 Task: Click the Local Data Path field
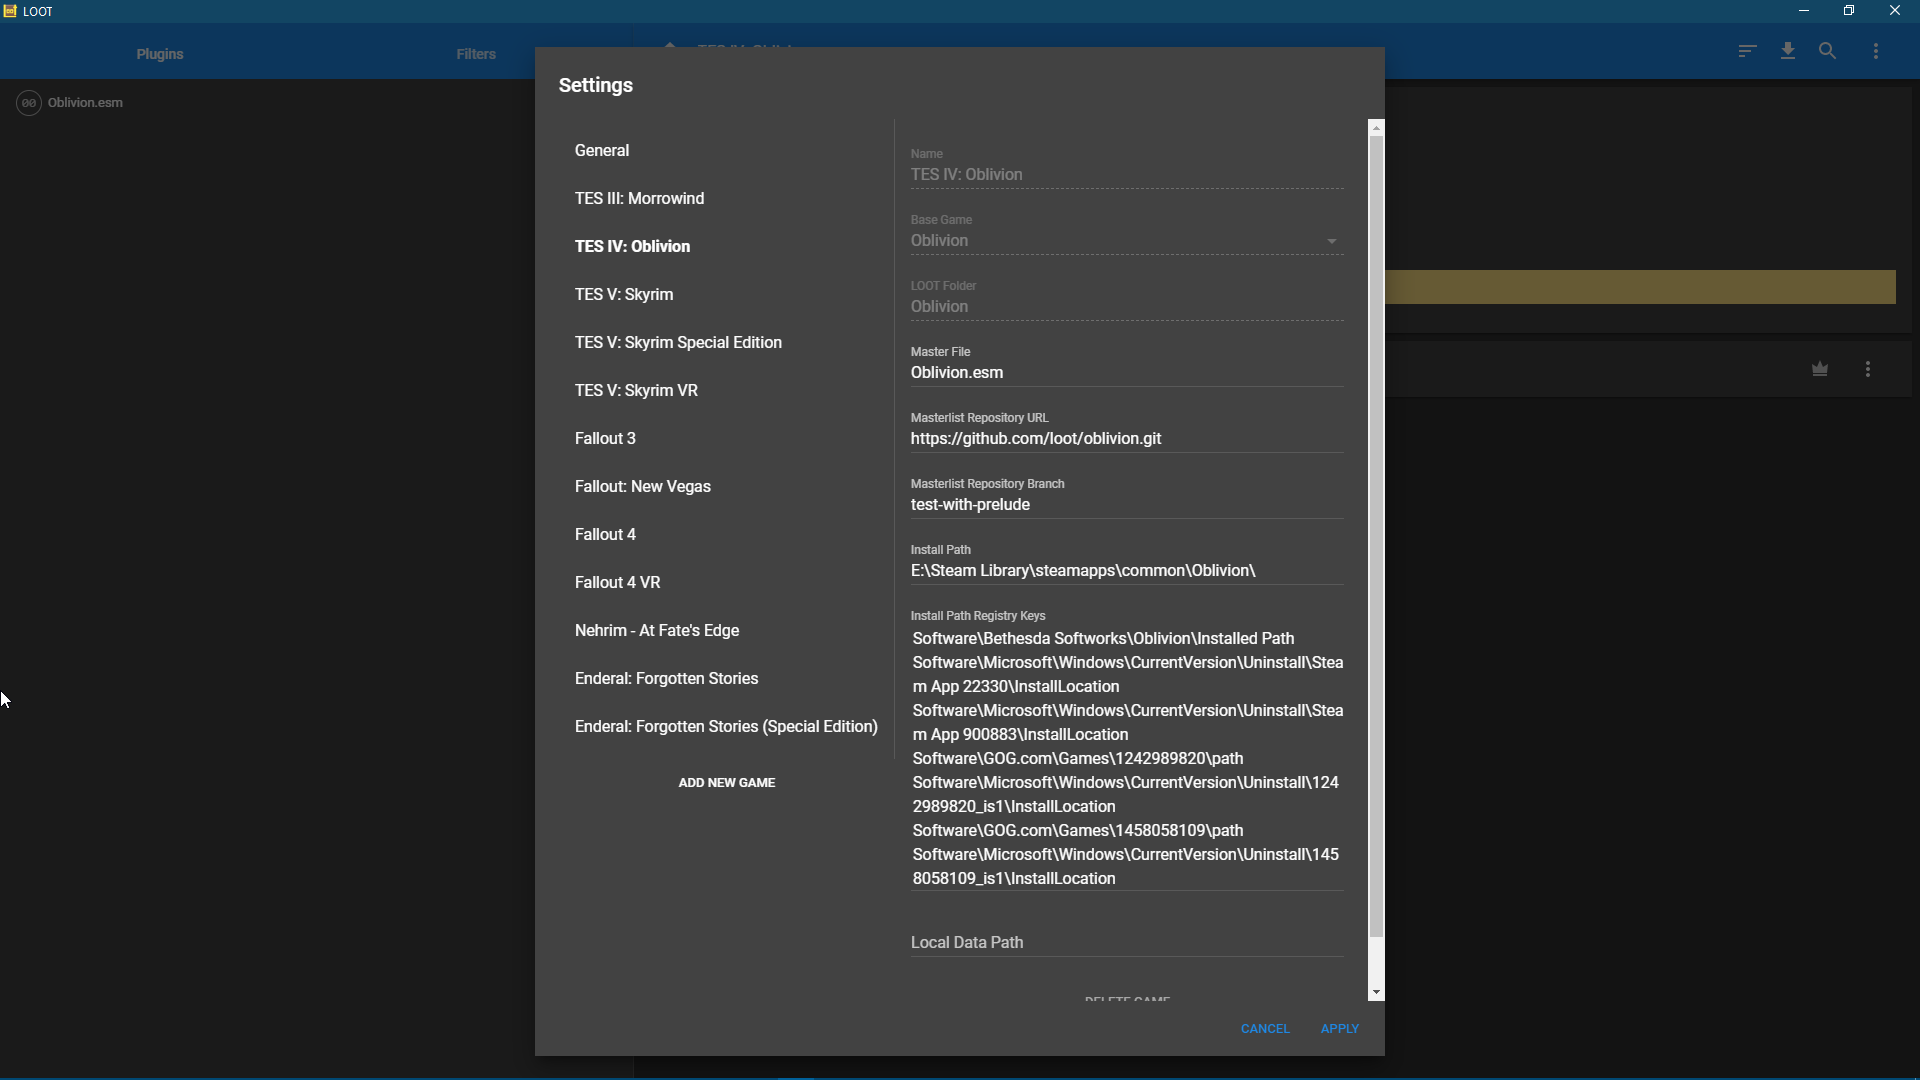(1126, 942)
